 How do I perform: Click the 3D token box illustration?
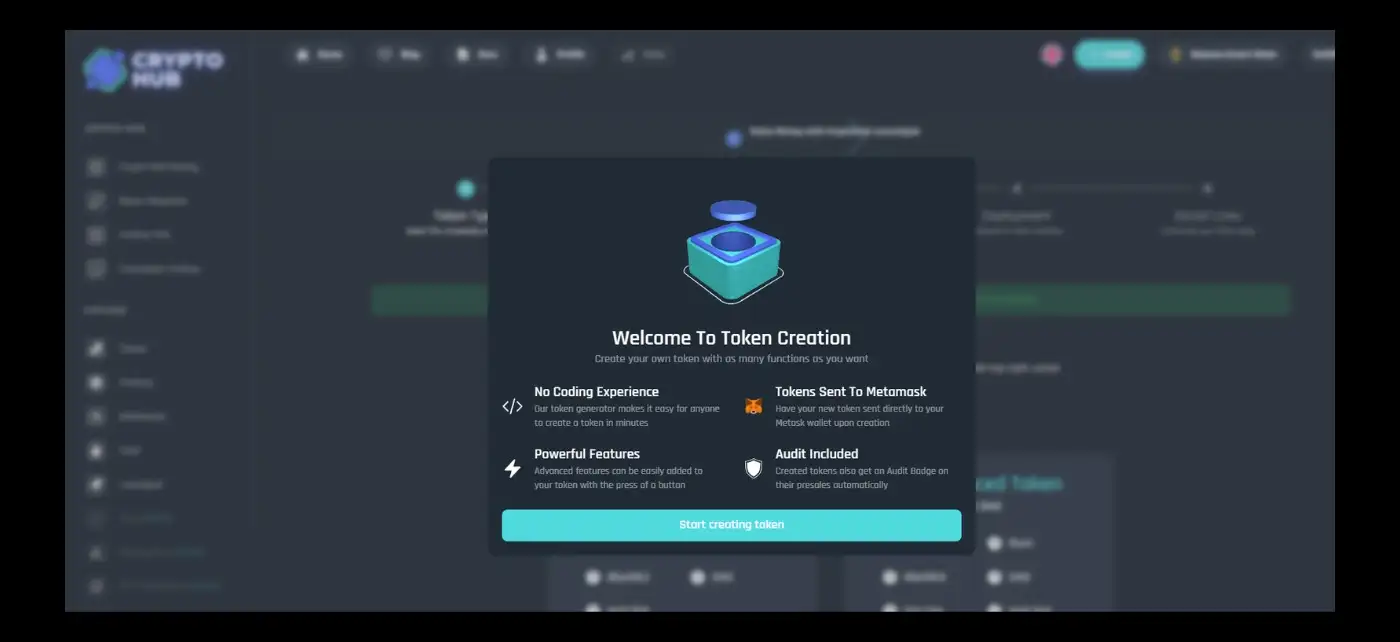[733, 251]
